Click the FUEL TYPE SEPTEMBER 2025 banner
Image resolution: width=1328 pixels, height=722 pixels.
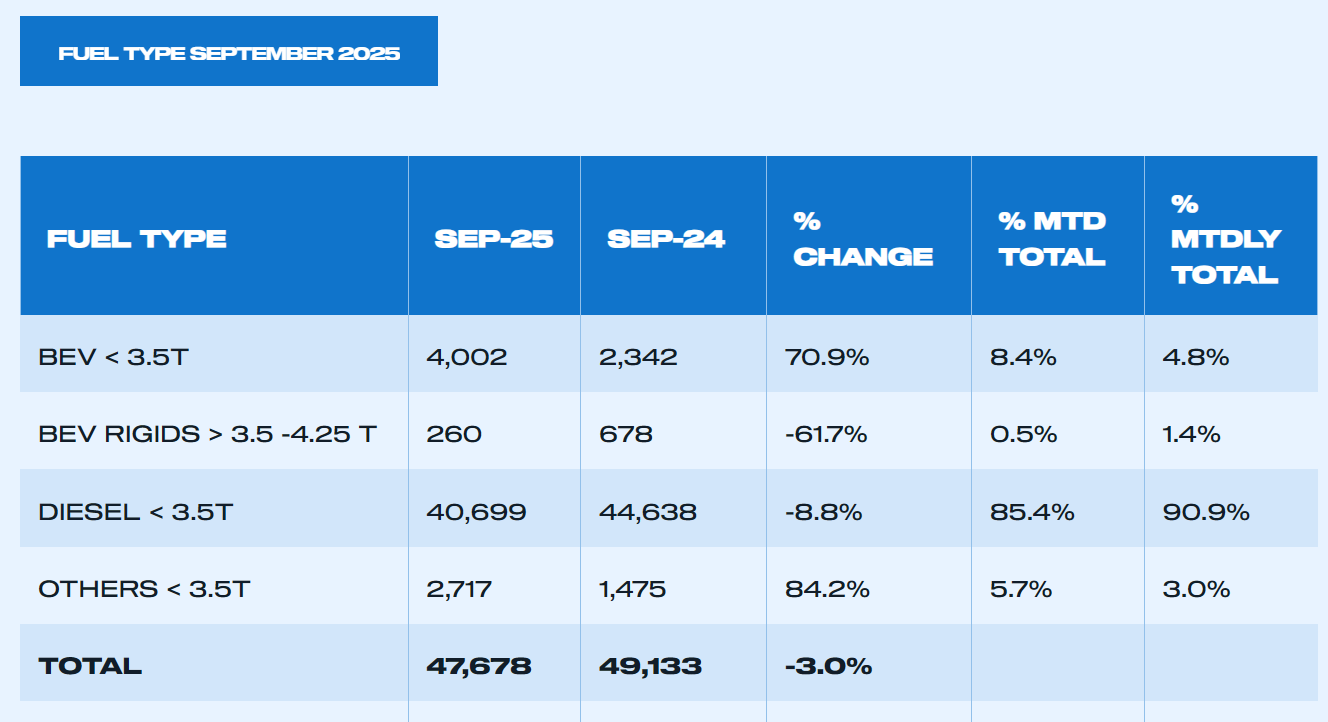pyautogui.click(x=229, y=52)
